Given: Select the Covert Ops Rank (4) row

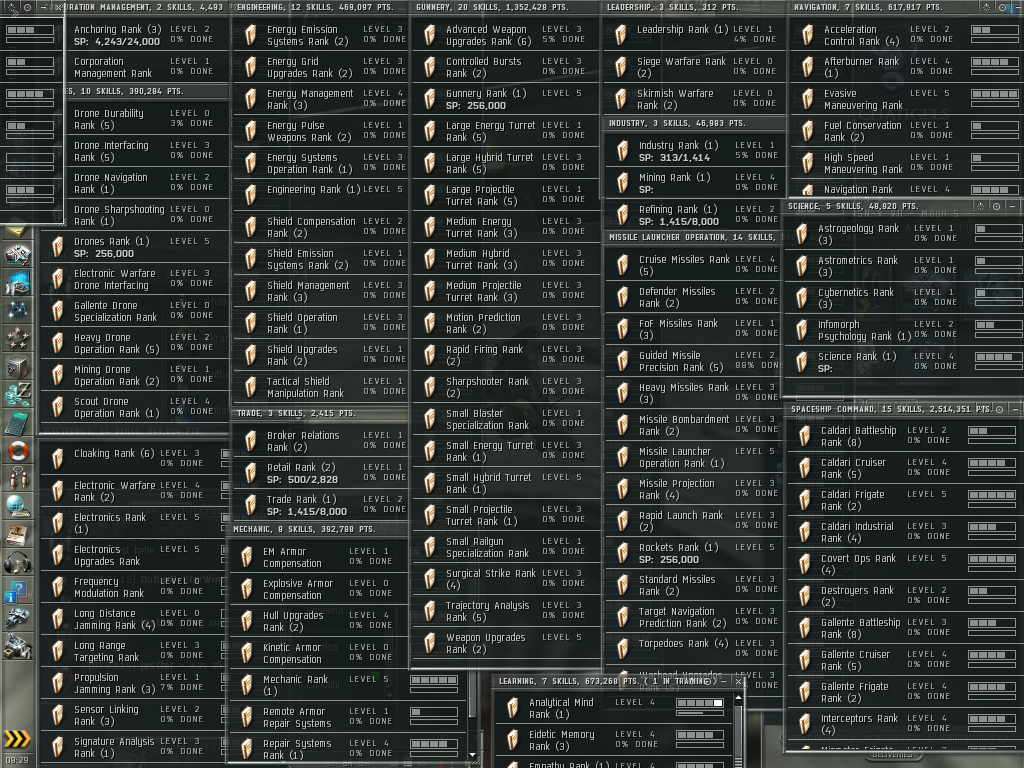Looking at the screenshot, I should [x=904, y=564].
